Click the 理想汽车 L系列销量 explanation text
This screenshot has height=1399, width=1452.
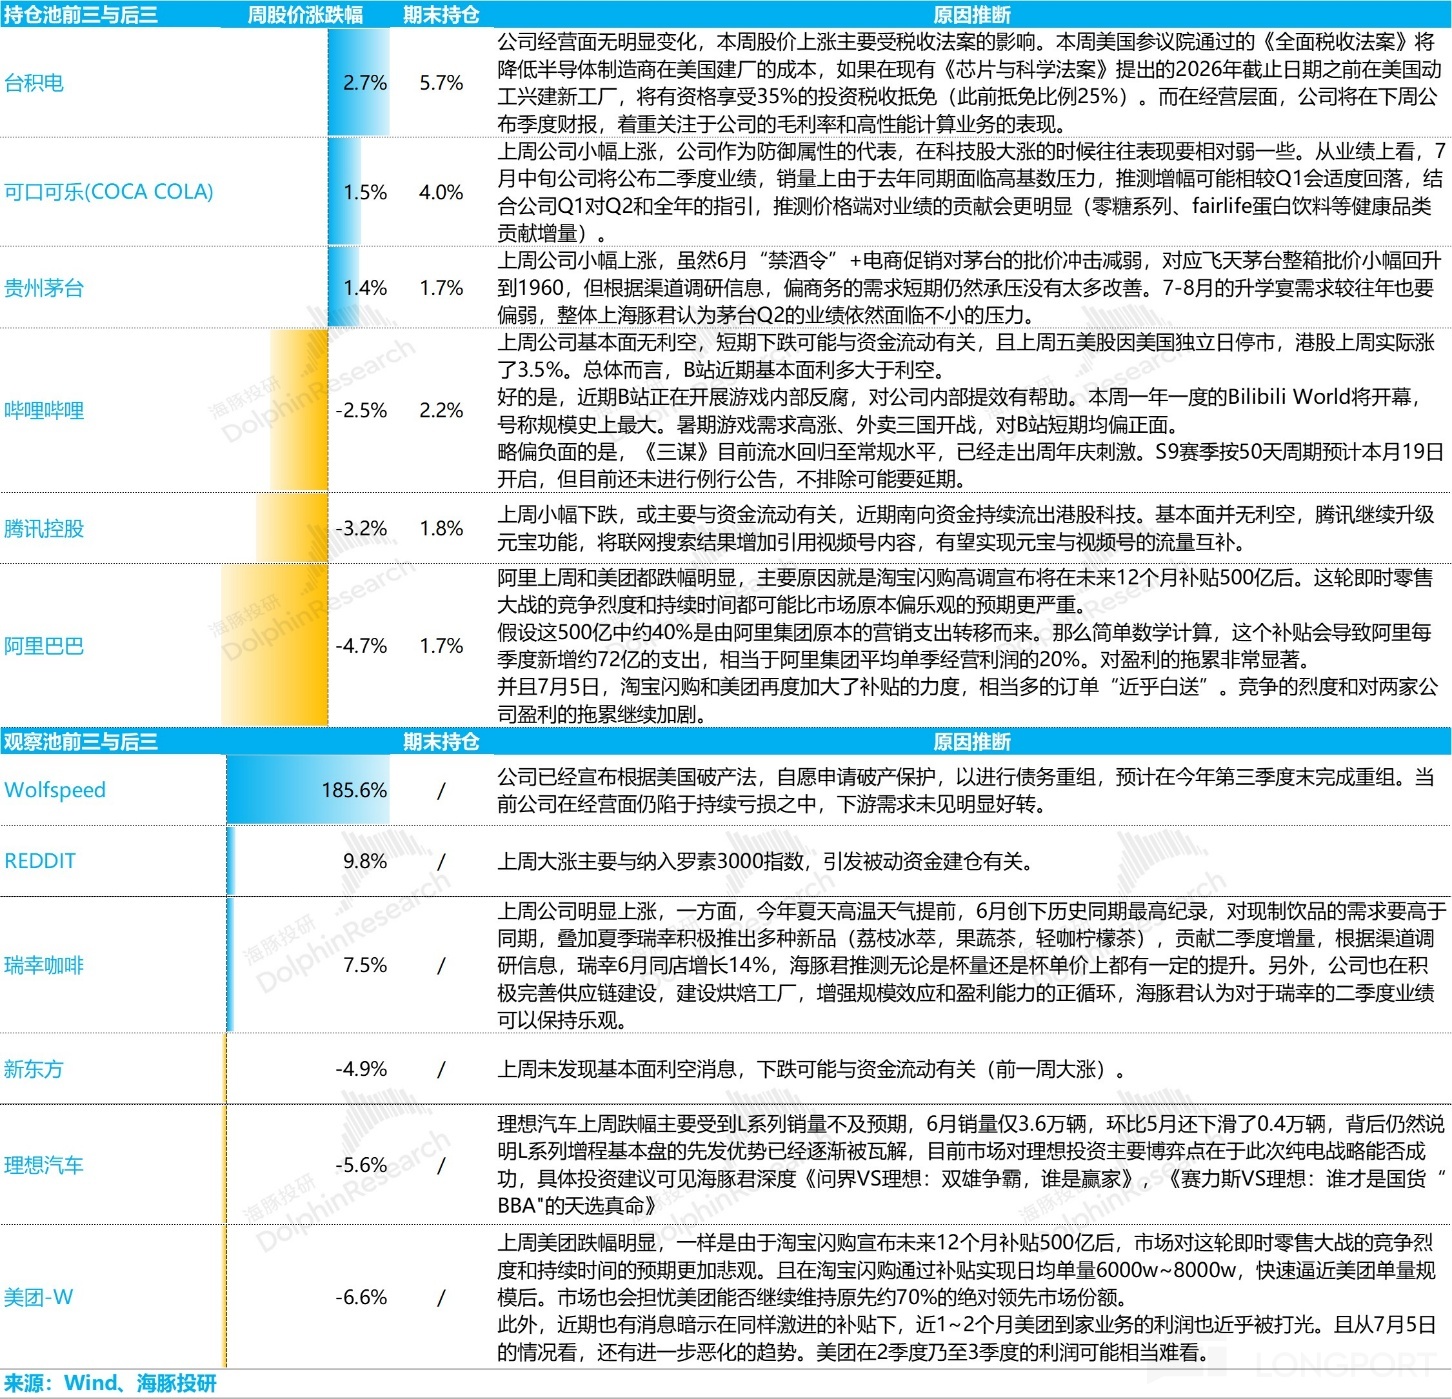[x=972, y=1165]
